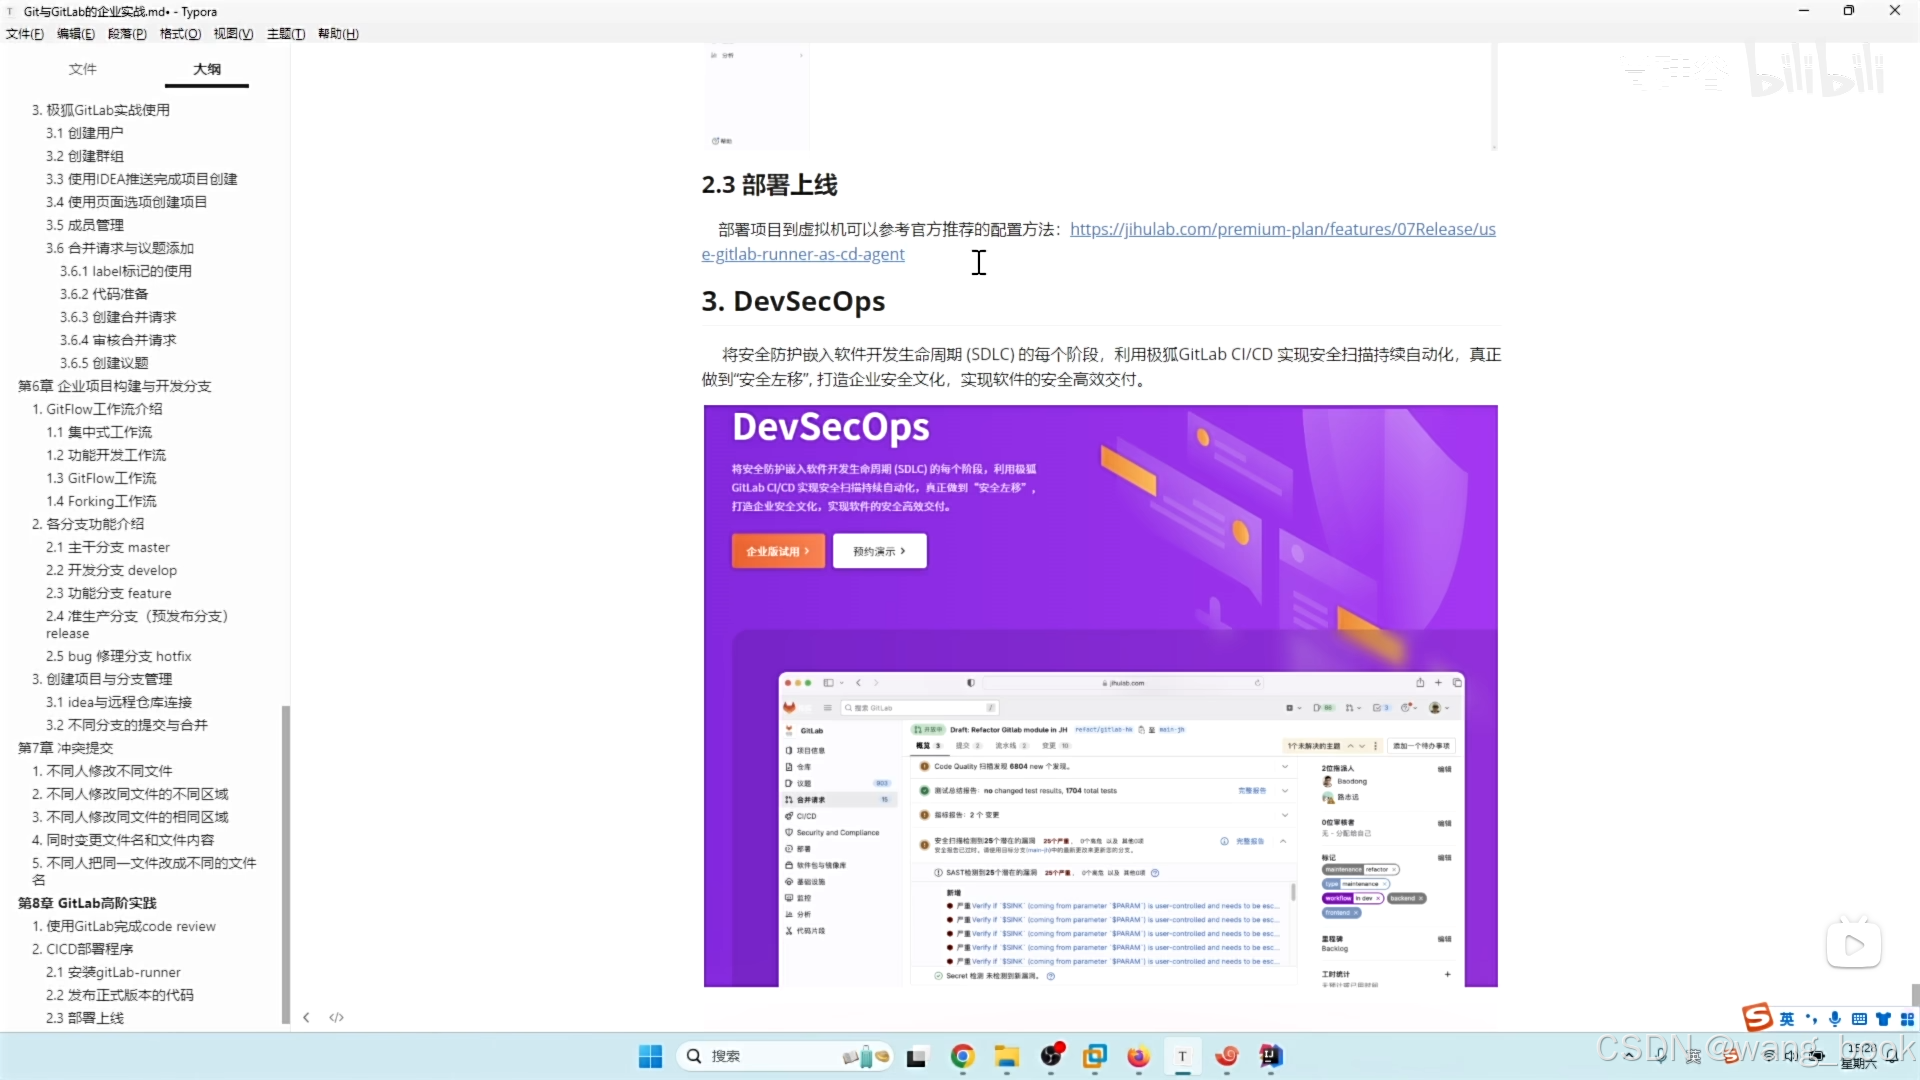
Task: Open Task View from the taskbar
Action: 917,1057
